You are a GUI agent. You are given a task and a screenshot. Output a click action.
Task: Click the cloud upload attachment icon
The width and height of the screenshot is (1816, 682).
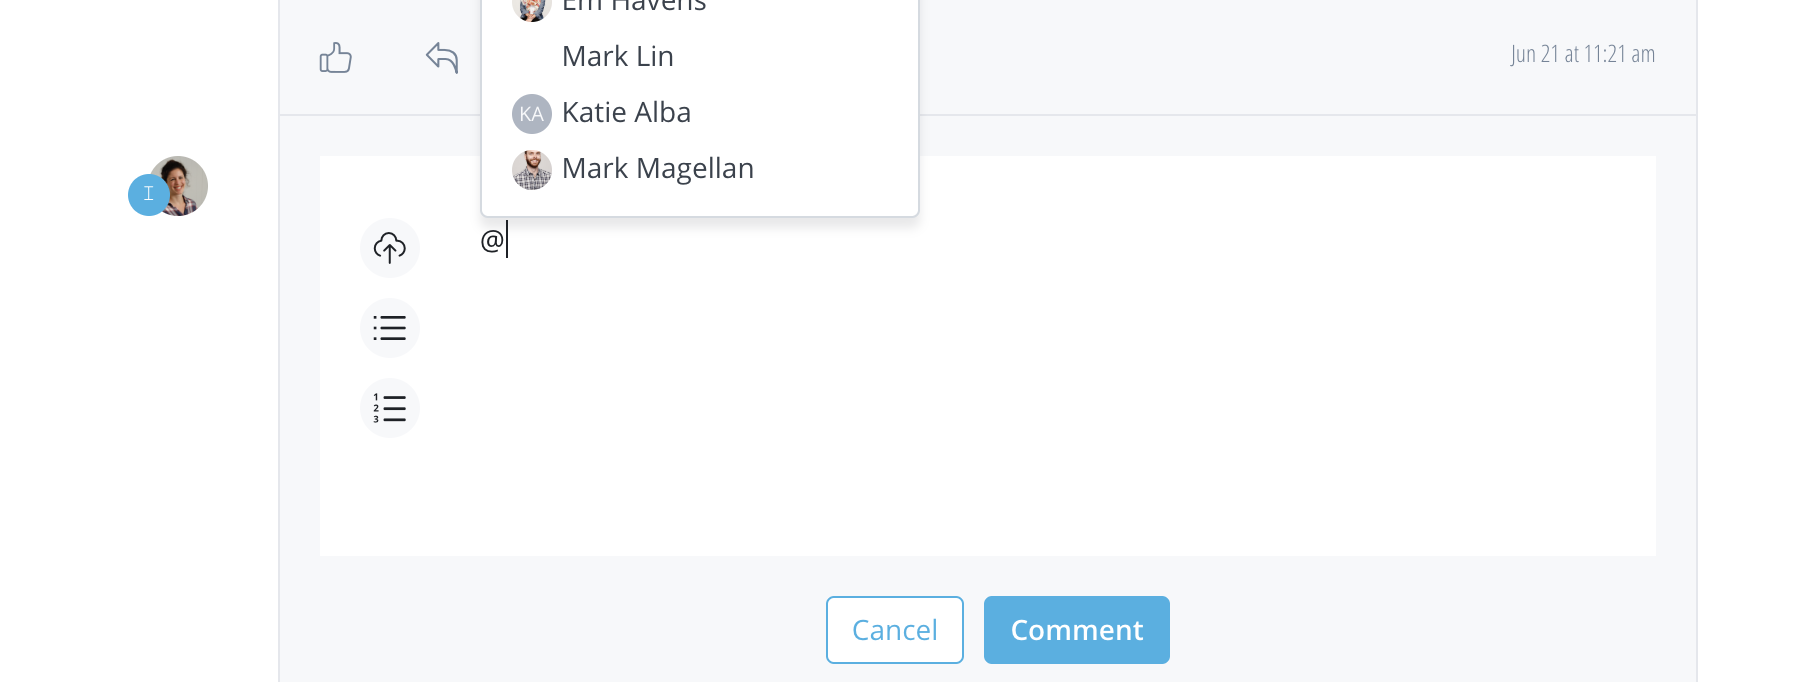(x=390, y=248)
